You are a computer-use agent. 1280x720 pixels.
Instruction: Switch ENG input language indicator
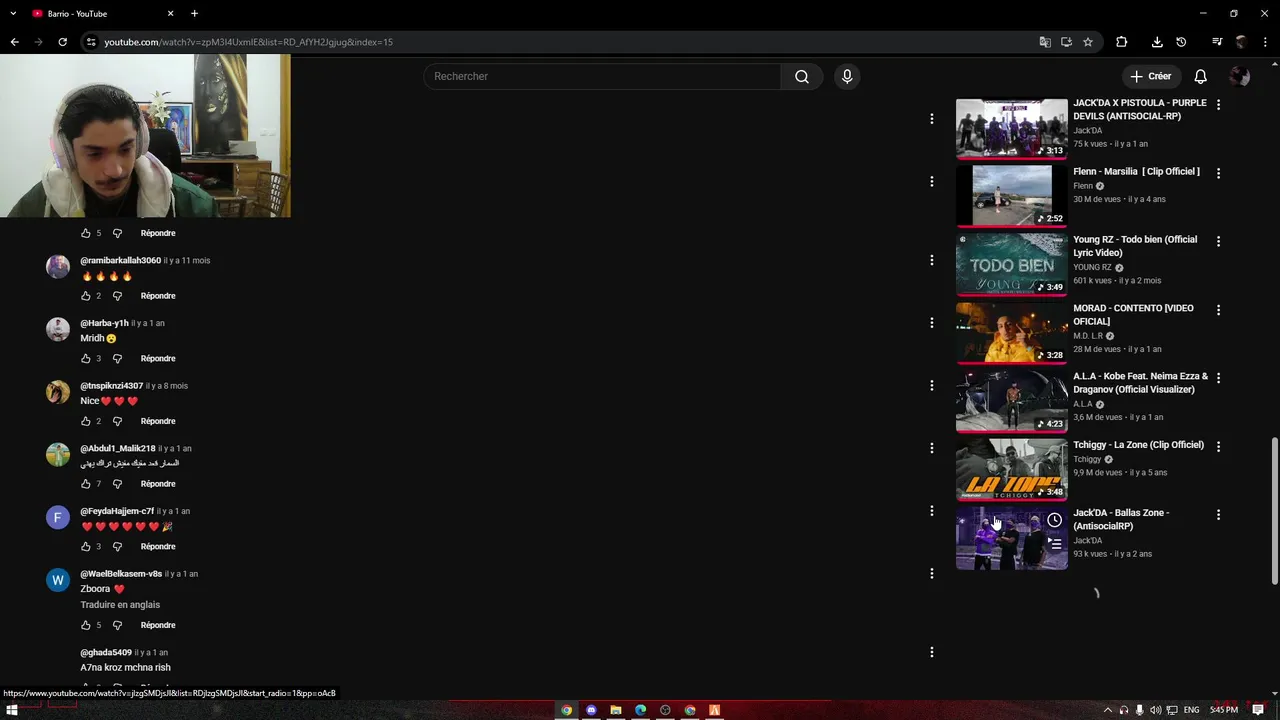(x=1191, y=710)
